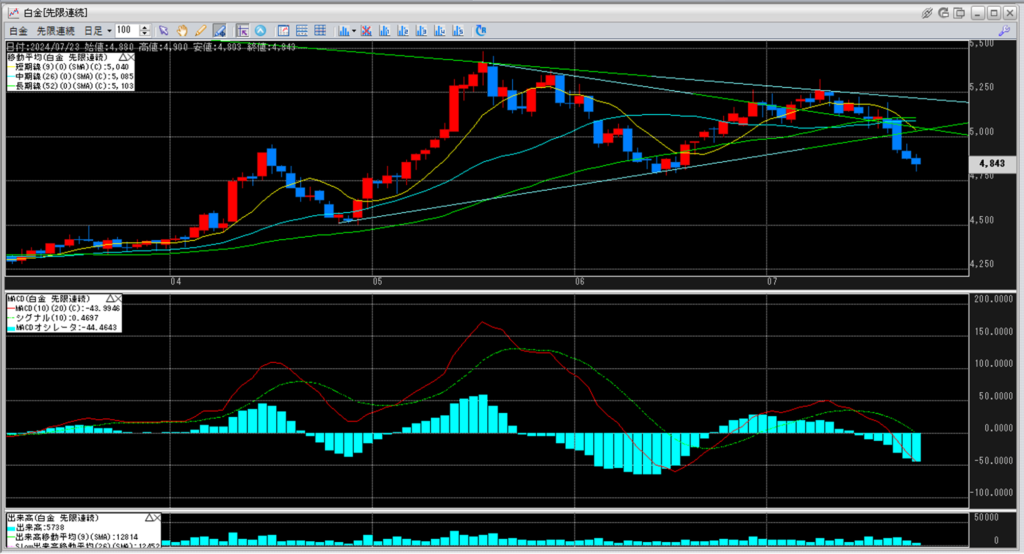This screenshot has height=554, width=1024.
Task: Toggle the highlighted drawing edit mode button
Action: (217, 31)
